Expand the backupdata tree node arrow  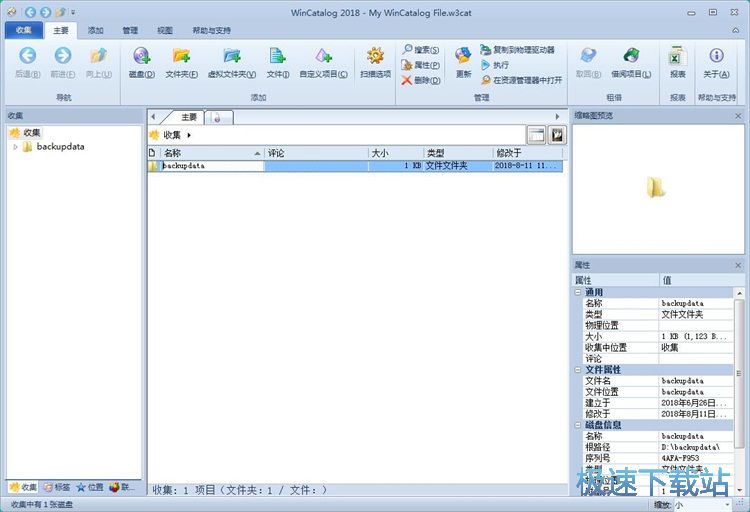[15, 147]
